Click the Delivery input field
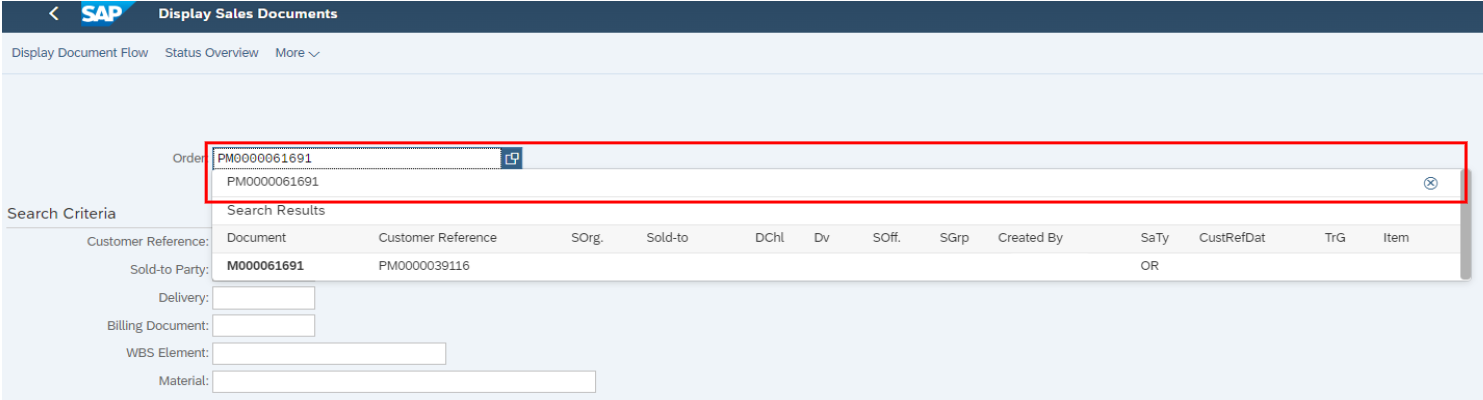 (263, 298)
